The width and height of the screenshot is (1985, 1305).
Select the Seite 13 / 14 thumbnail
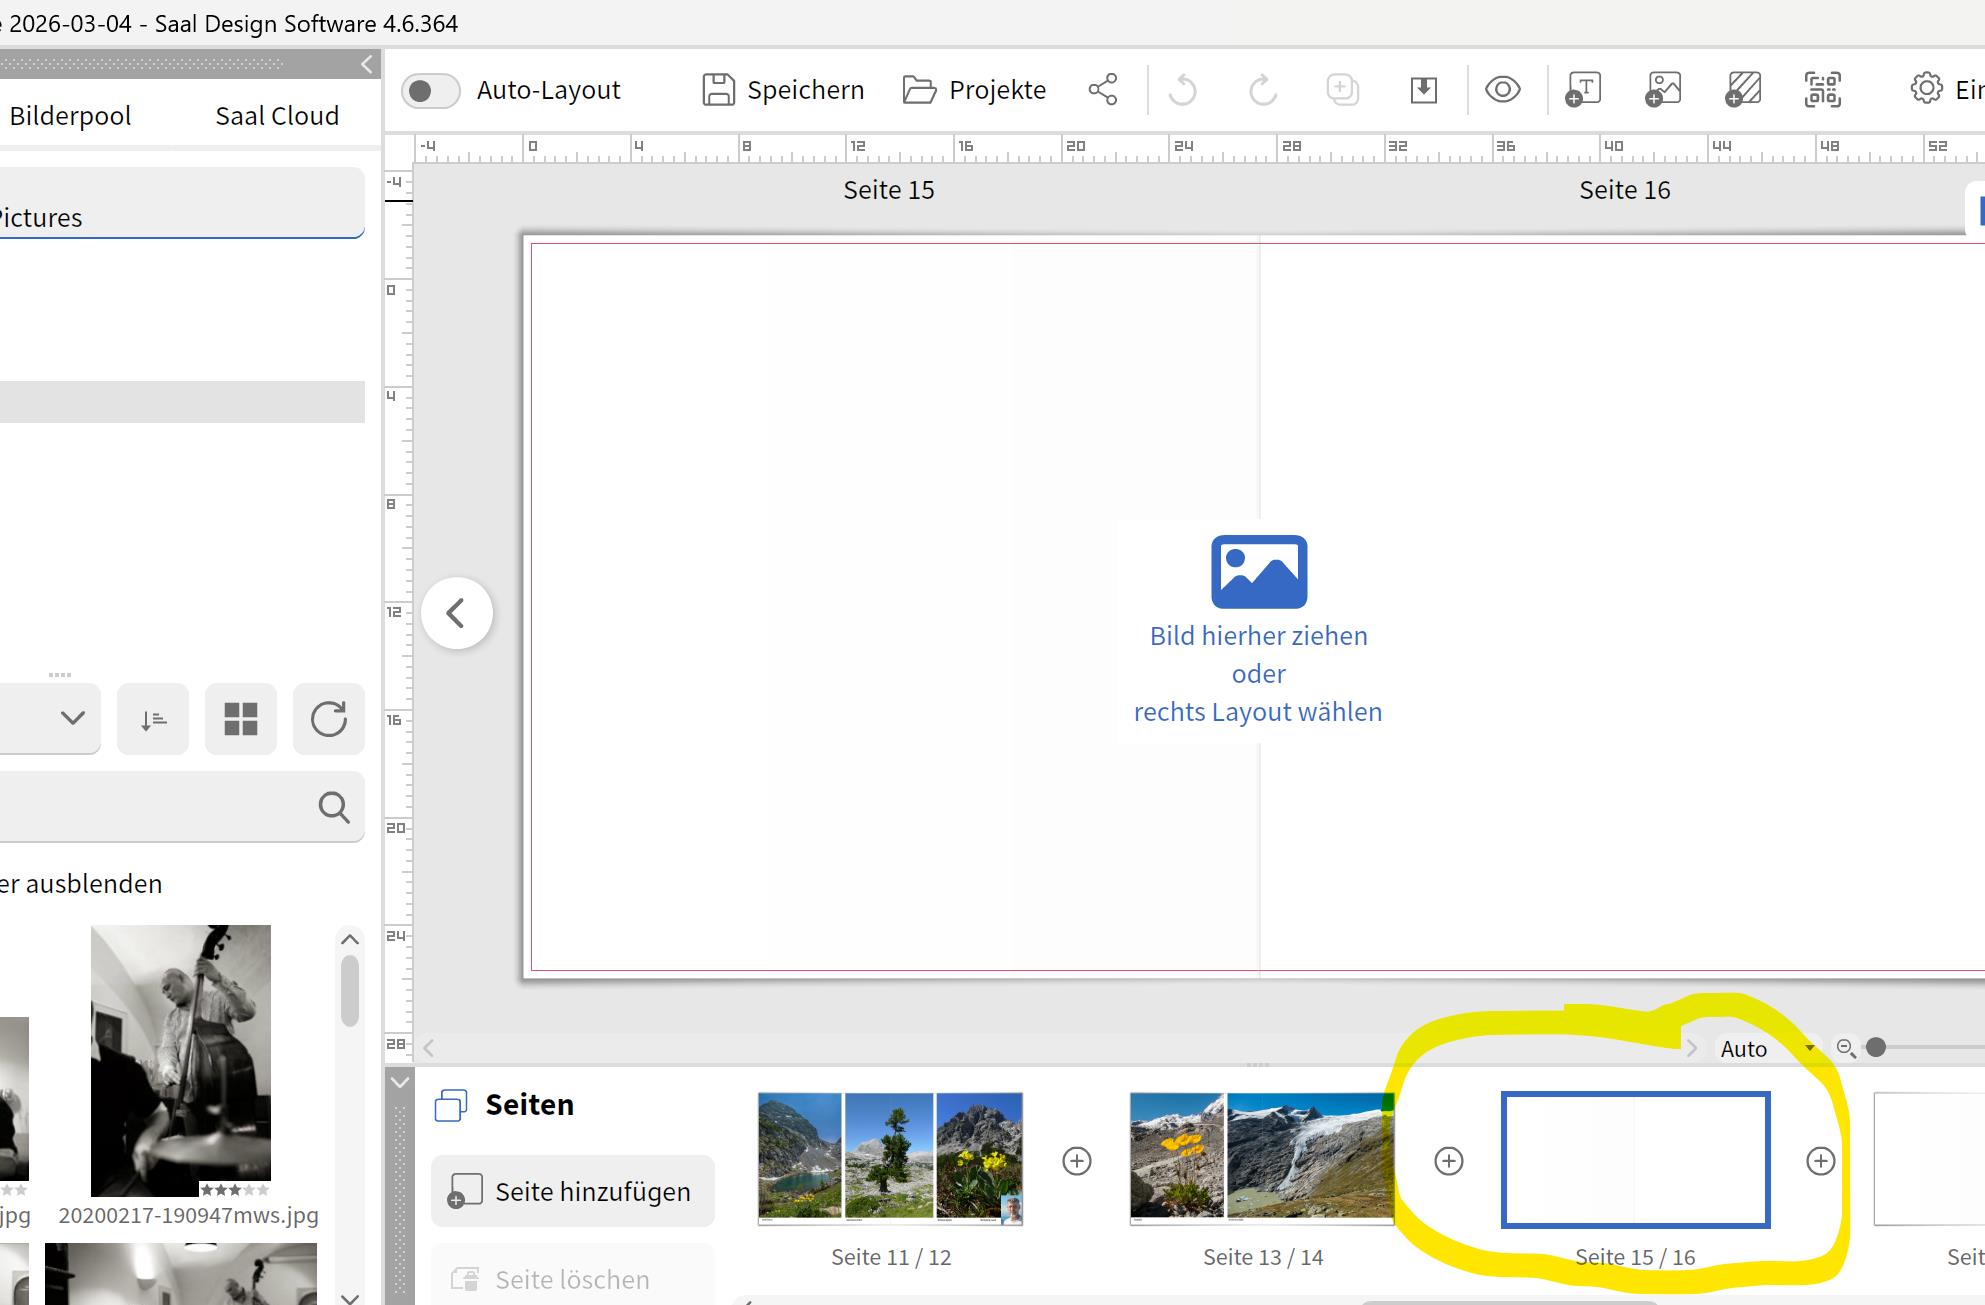(x=1261, y=1159)
